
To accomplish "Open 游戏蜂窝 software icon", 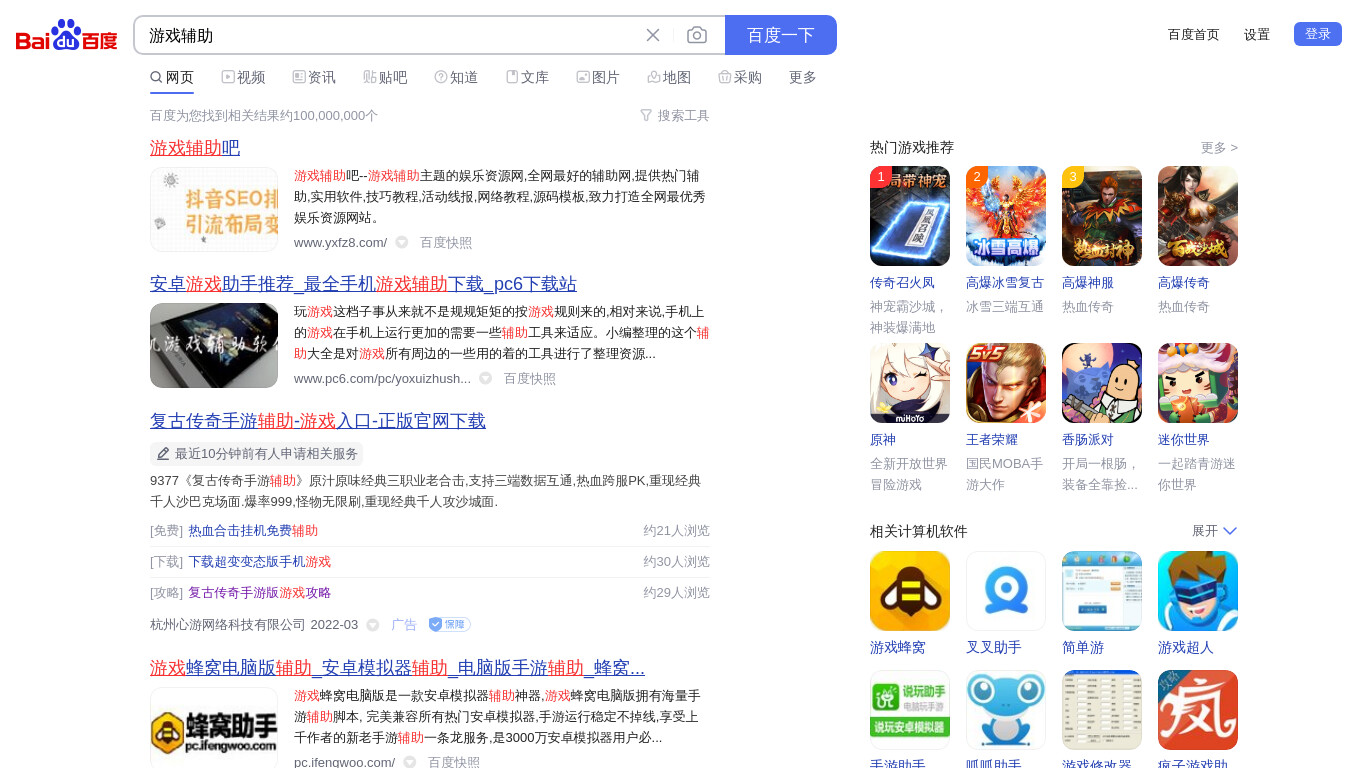I will [x=910, y=591].
